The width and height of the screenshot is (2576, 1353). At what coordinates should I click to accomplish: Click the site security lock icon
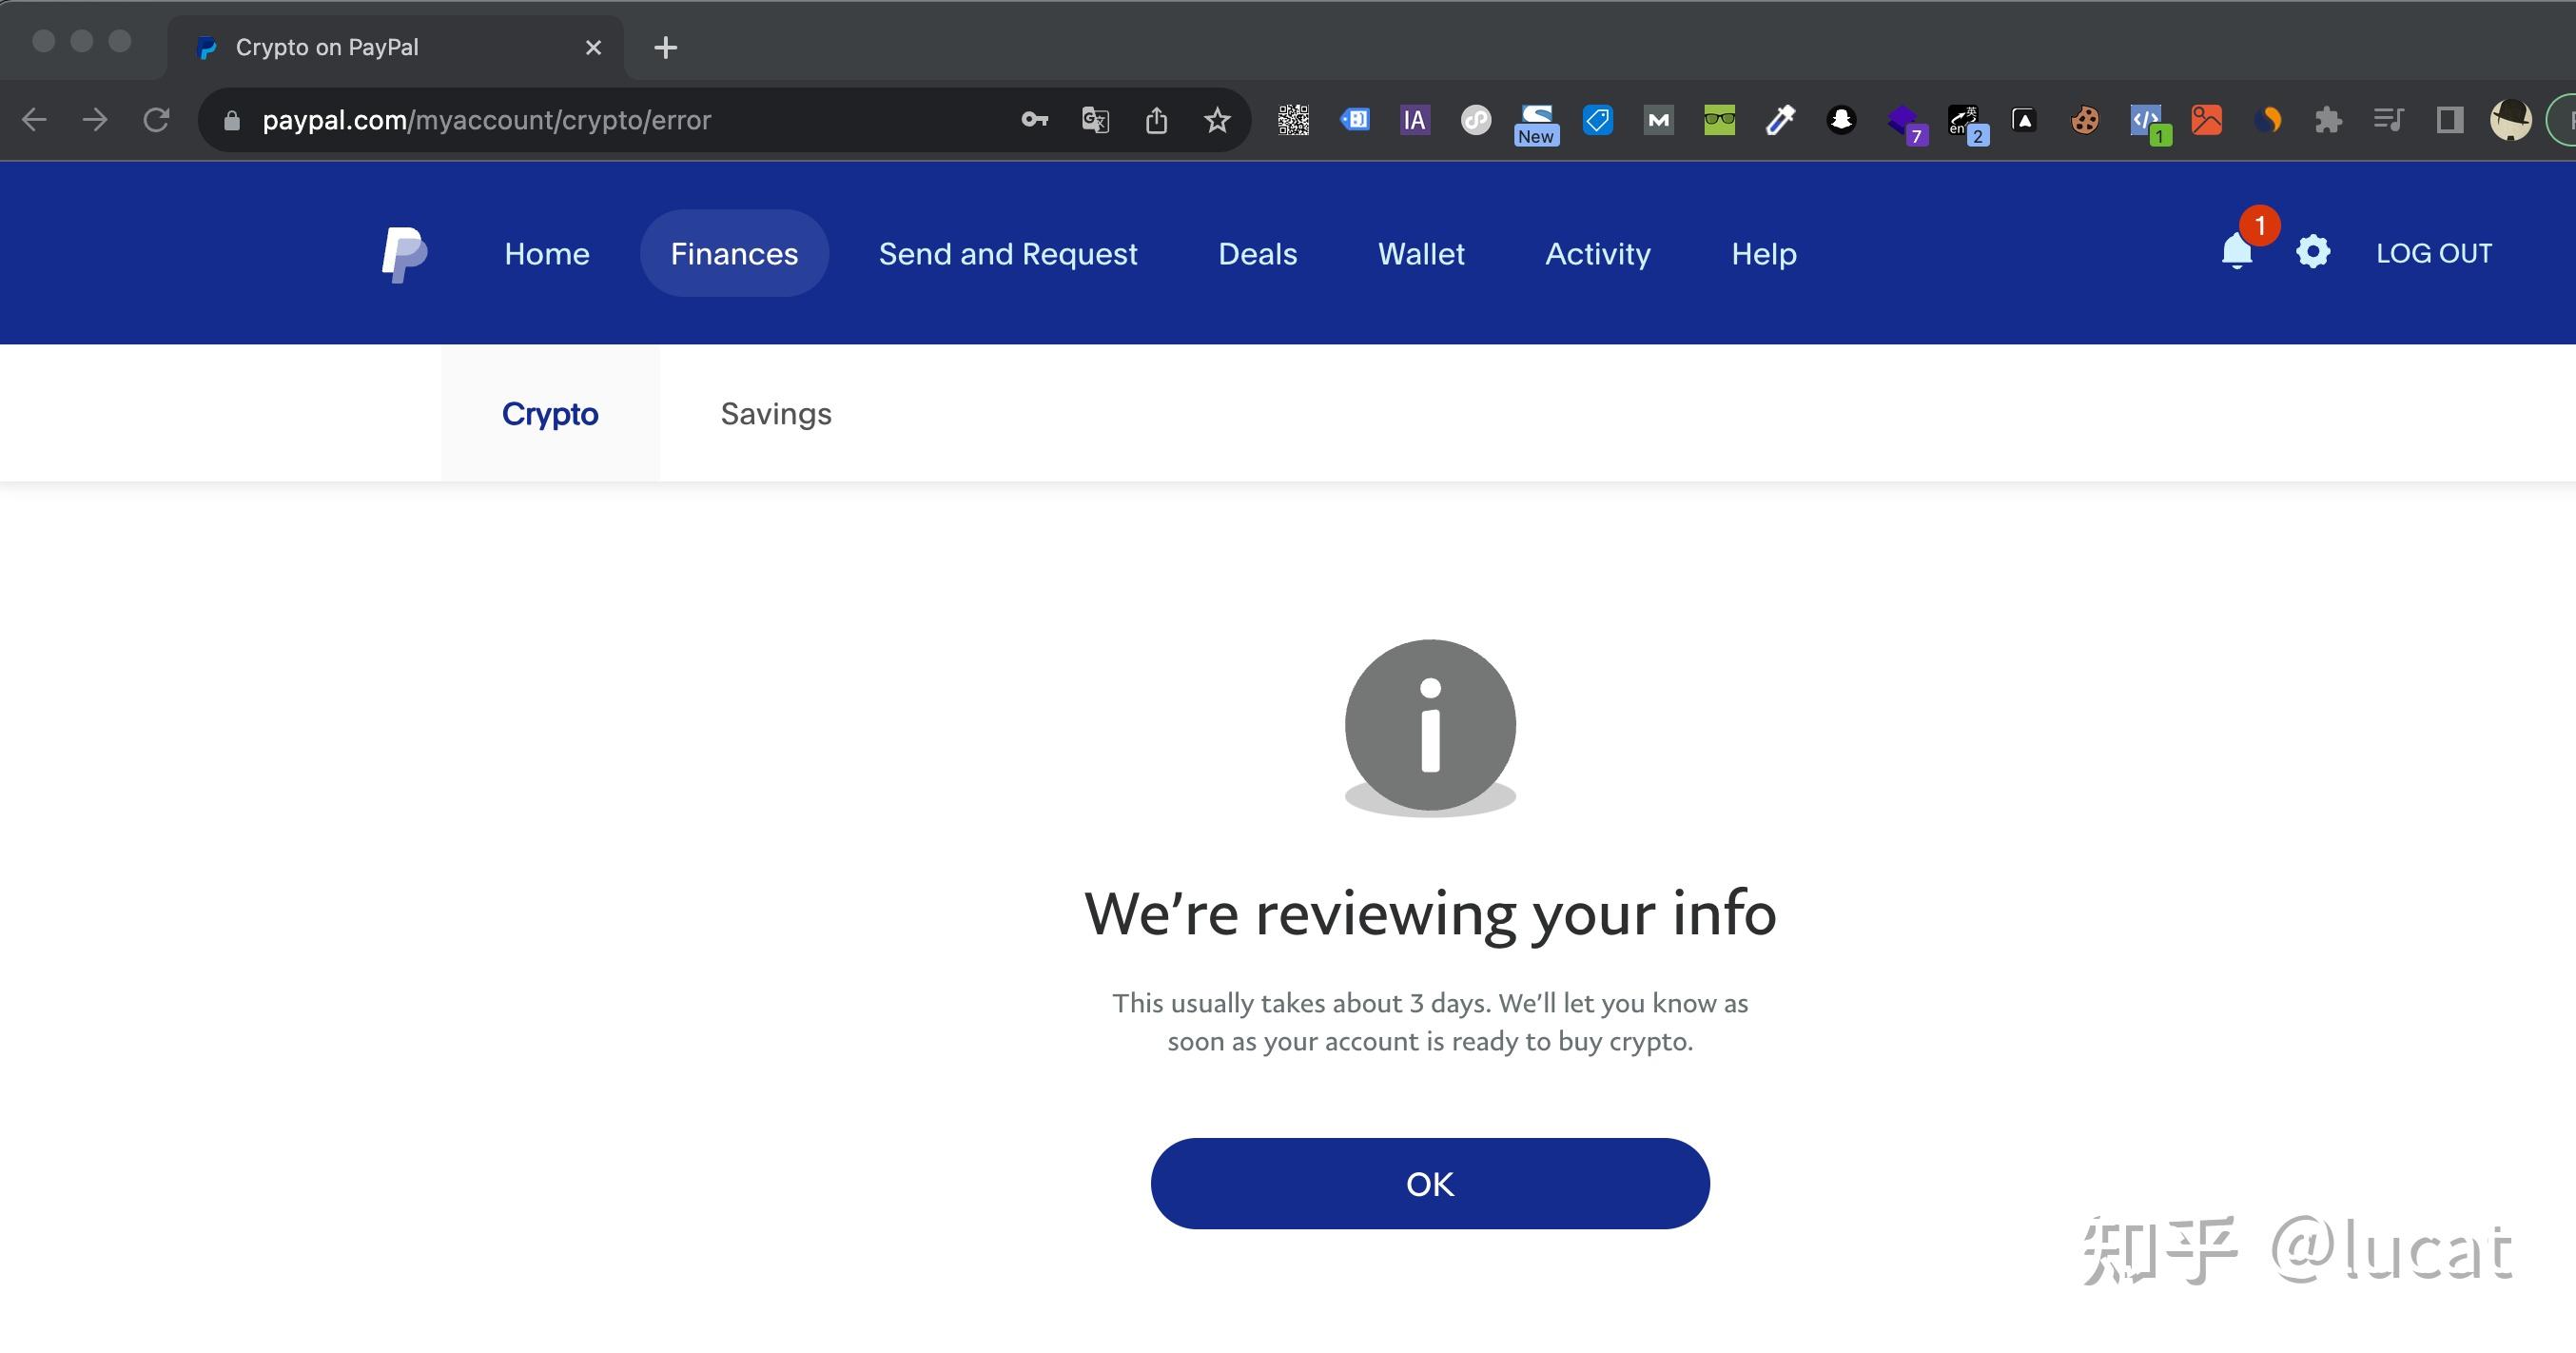tap(230, 120)
